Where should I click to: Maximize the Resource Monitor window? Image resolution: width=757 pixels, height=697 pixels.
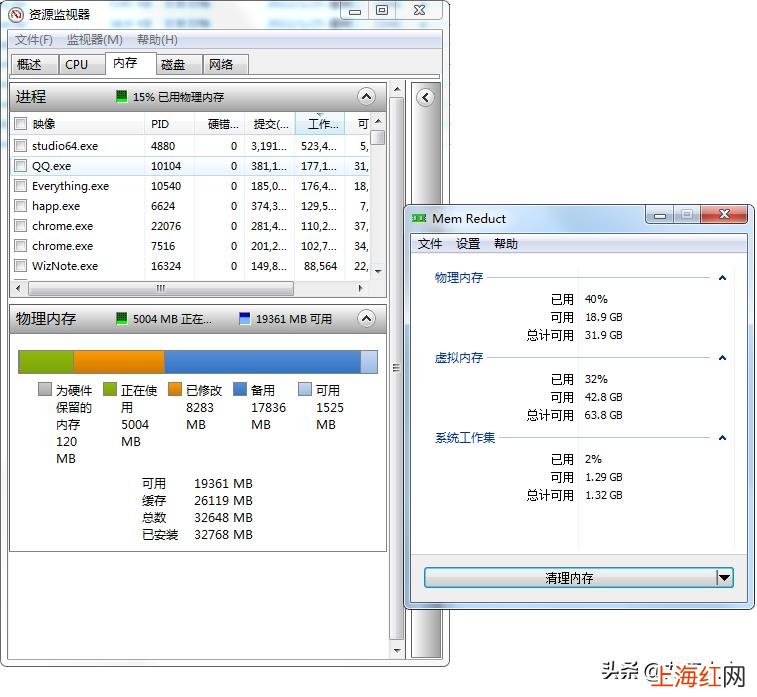point(382,10)
